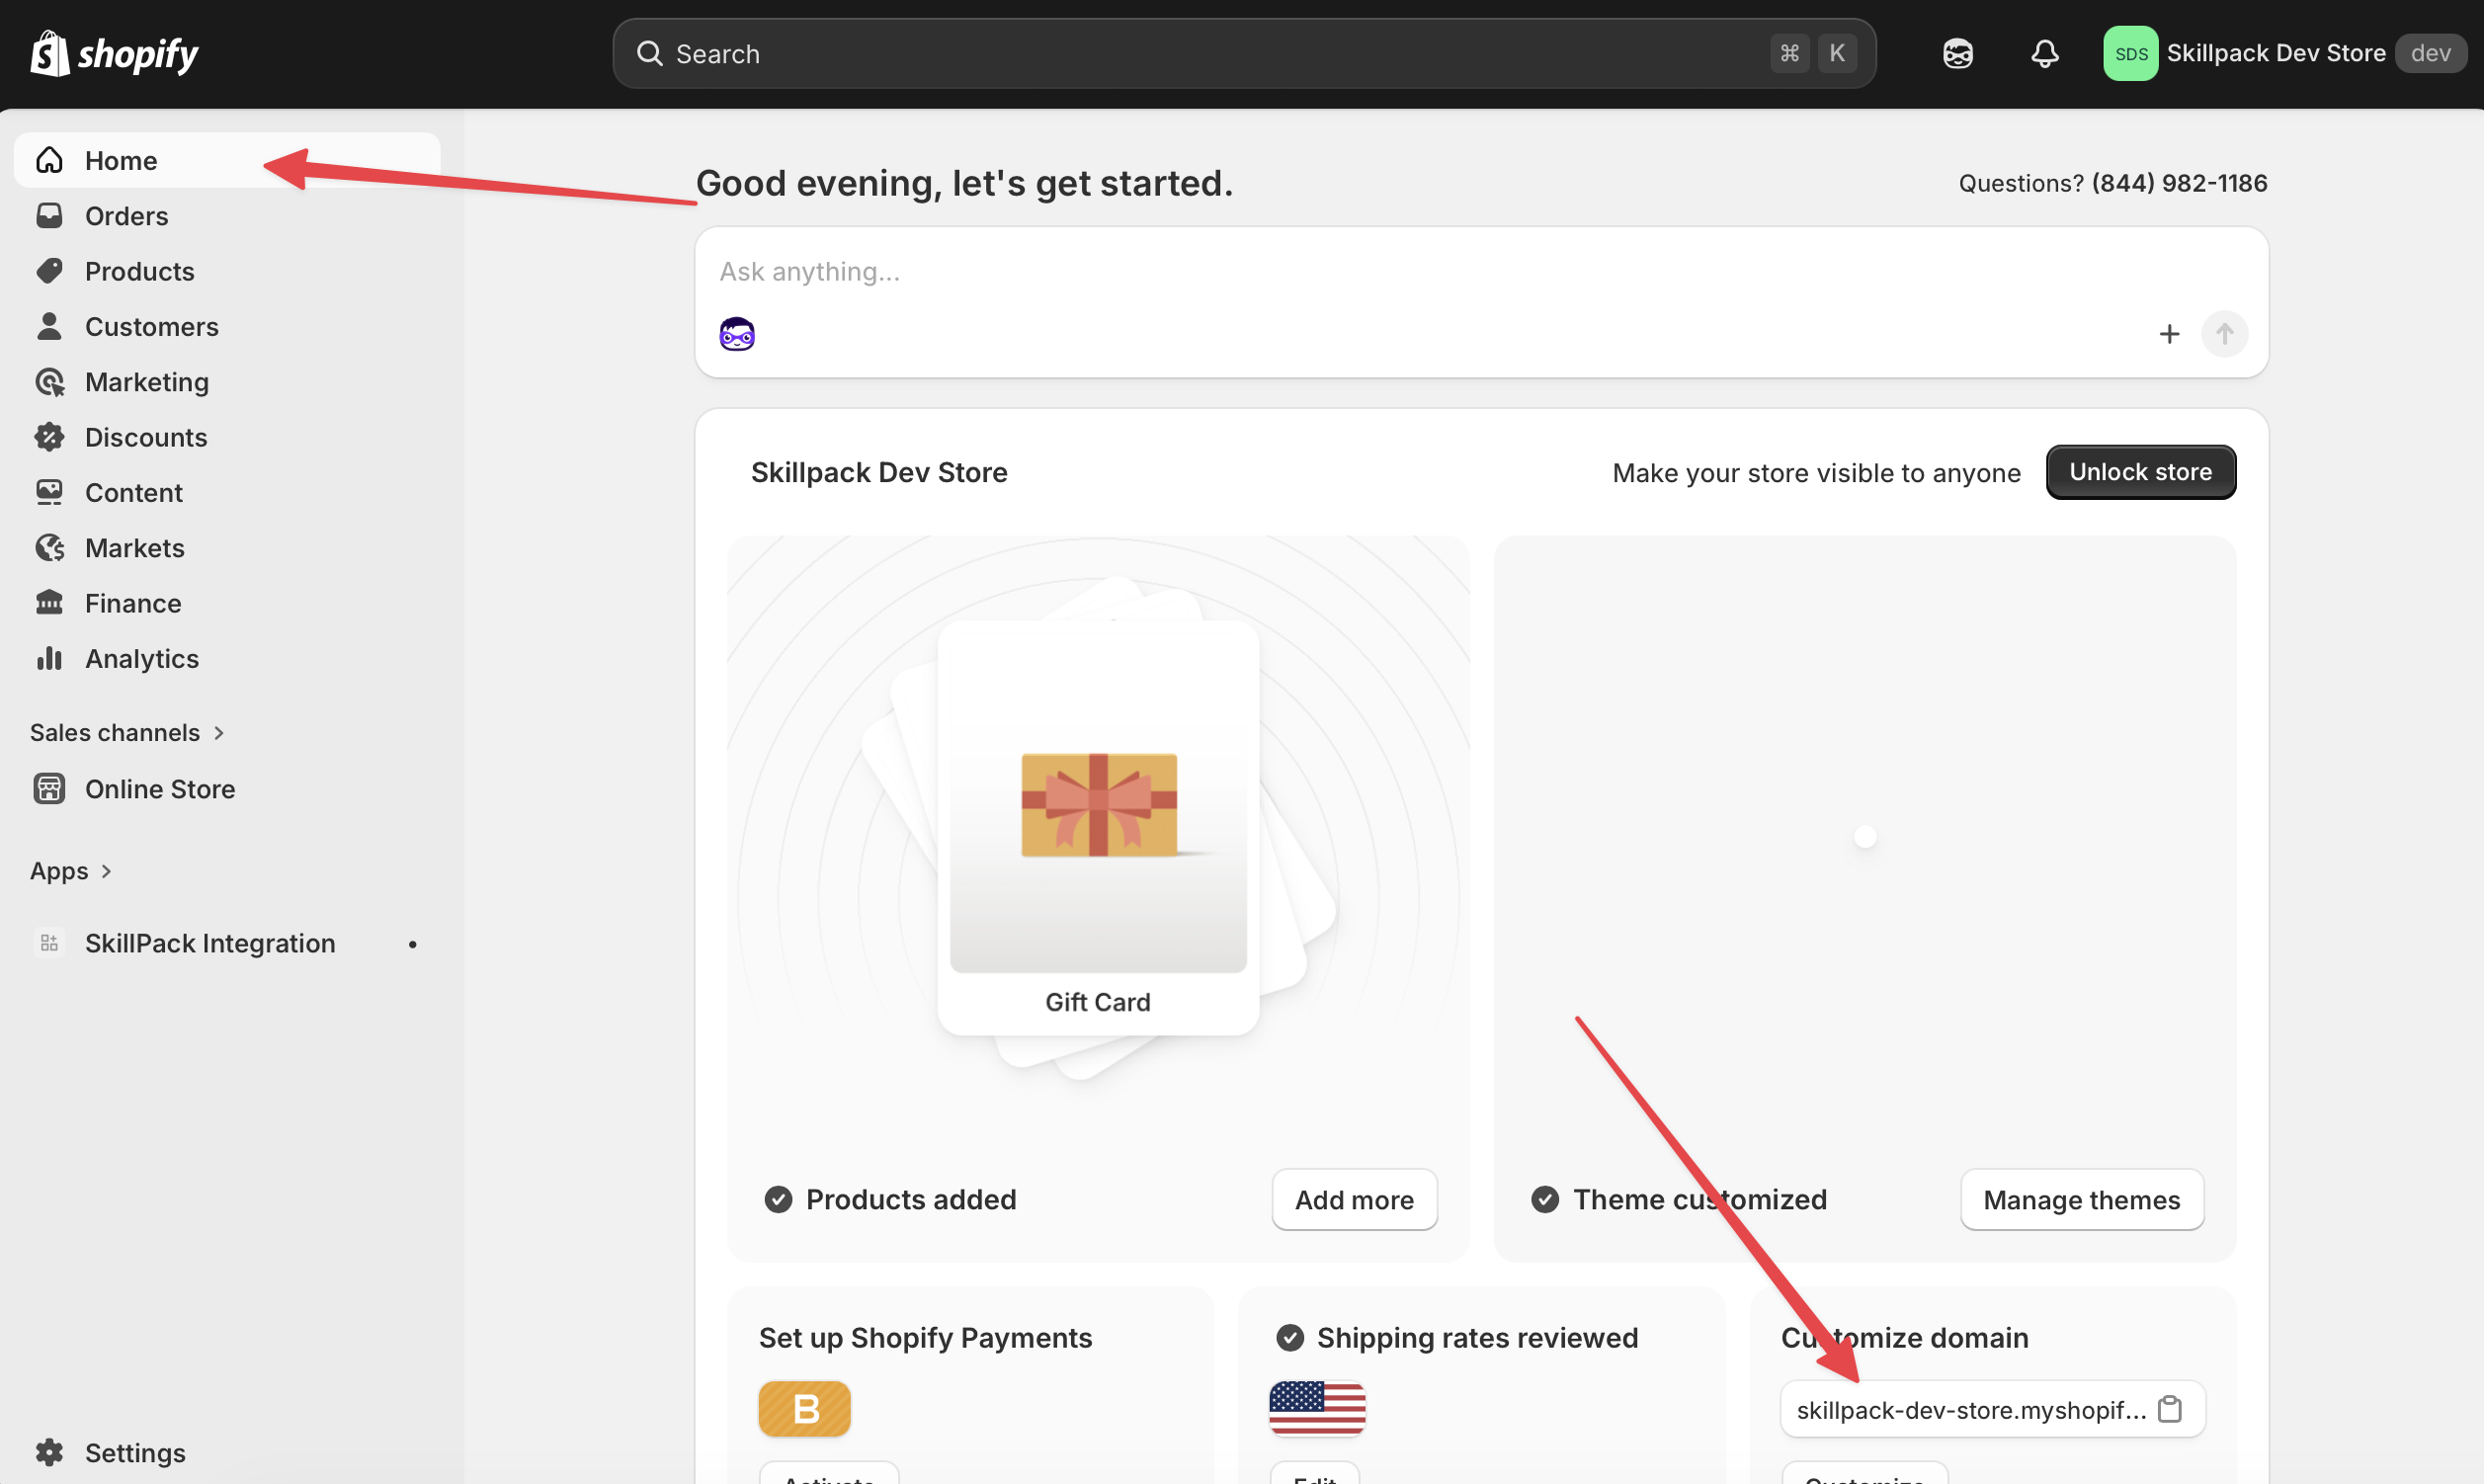Focus the Search bar
This screenshot has height=1484, width=2484.
pyautogui.click(x=1243, y=53)
